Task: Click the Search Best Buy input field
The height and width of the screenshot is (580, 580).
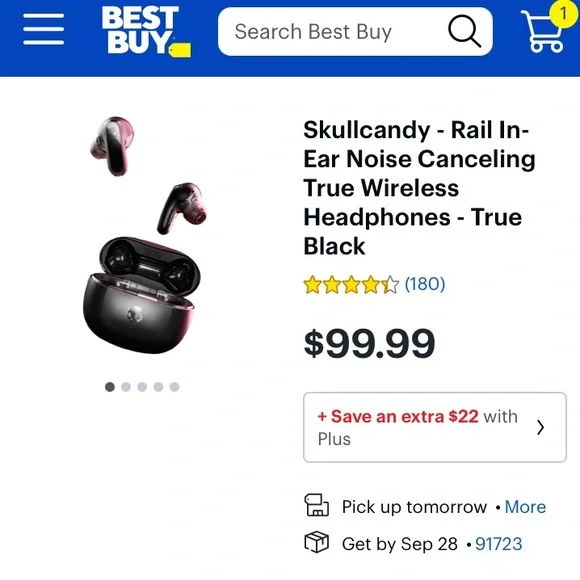Action: click(333, 31)
